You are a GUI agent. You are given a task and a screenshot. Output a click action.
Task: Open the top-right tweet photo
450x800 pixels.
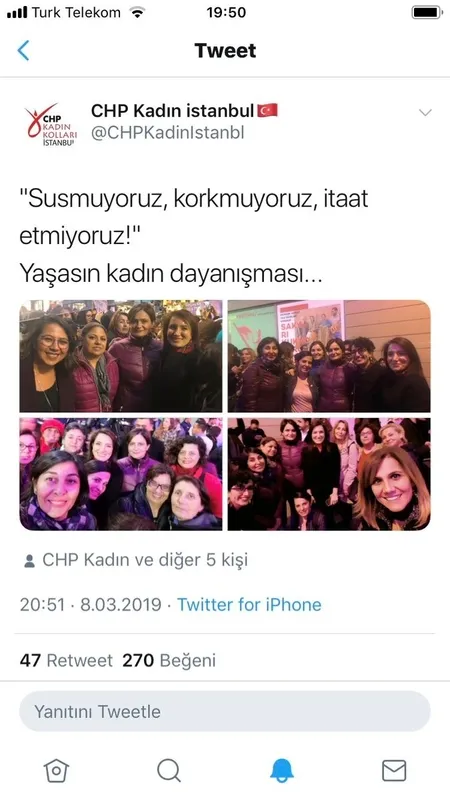point(329,356)
